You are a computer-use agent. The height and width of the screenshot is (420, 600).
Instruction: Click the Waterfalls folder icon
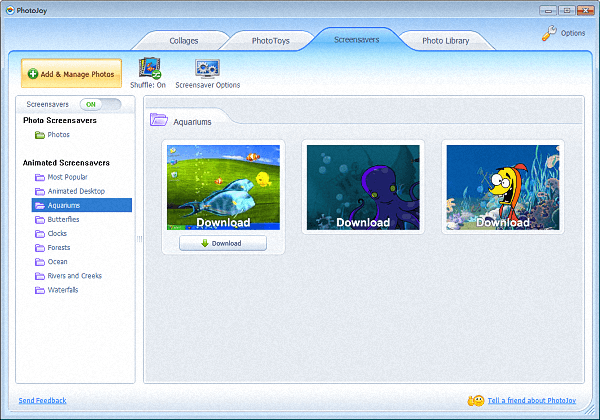click(x=40, y=290)
